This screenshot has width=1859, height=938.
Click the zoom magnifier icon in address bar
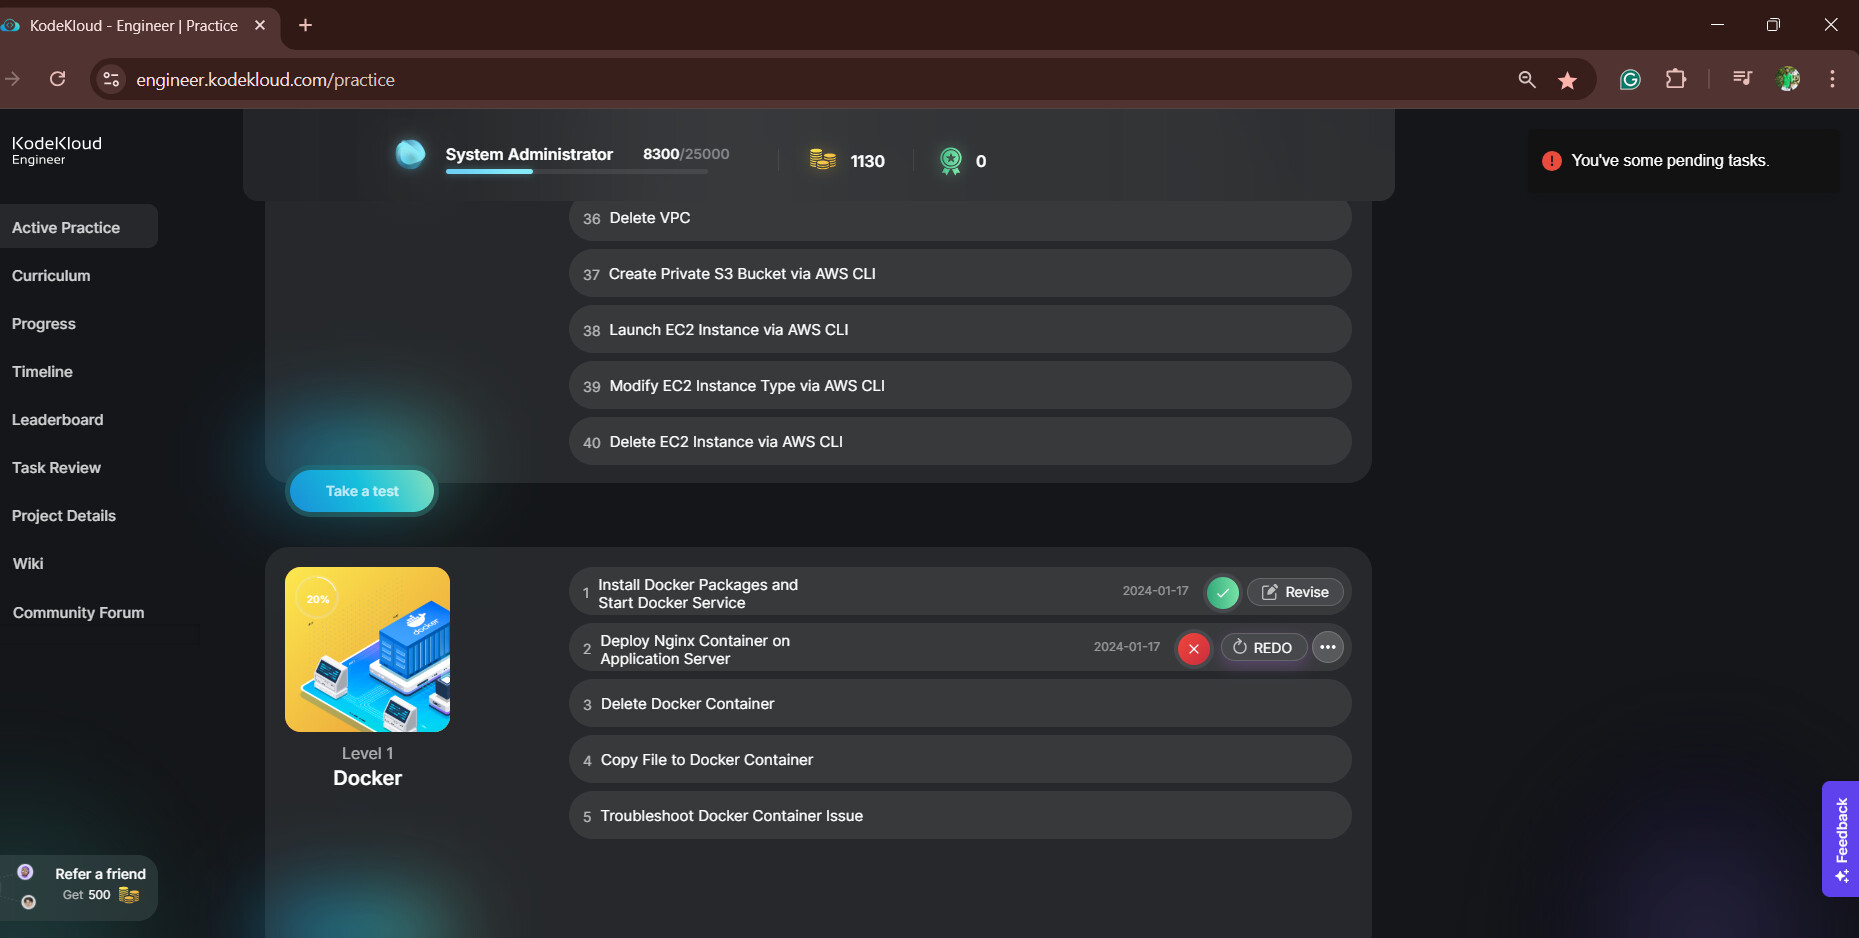click(1527, 79)
